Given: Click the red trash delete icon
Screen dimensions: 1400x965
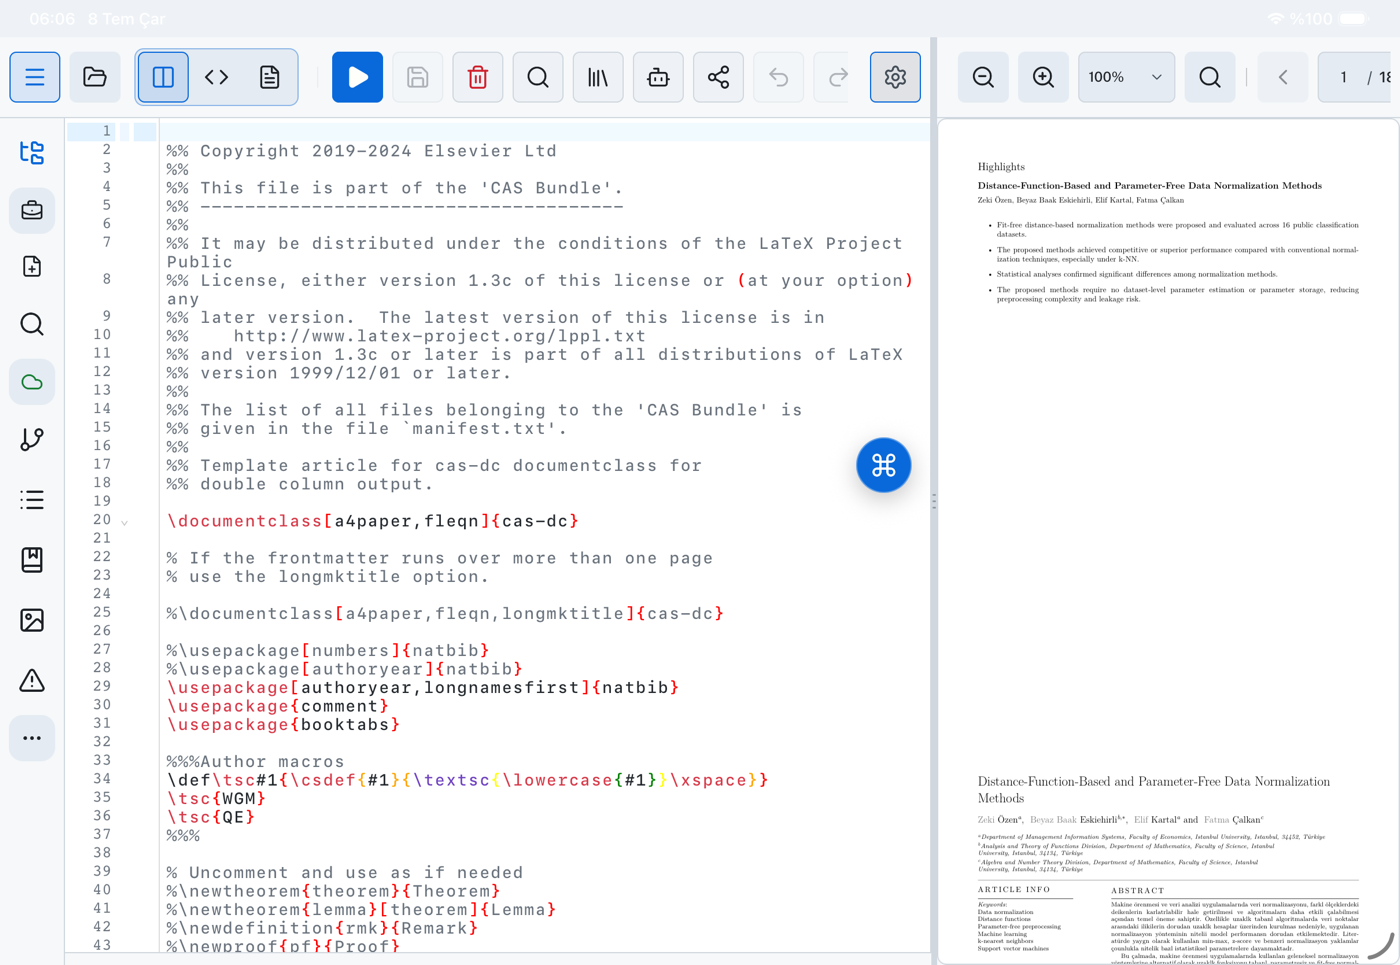Looking at the screenshot, I should coord(478,77).
